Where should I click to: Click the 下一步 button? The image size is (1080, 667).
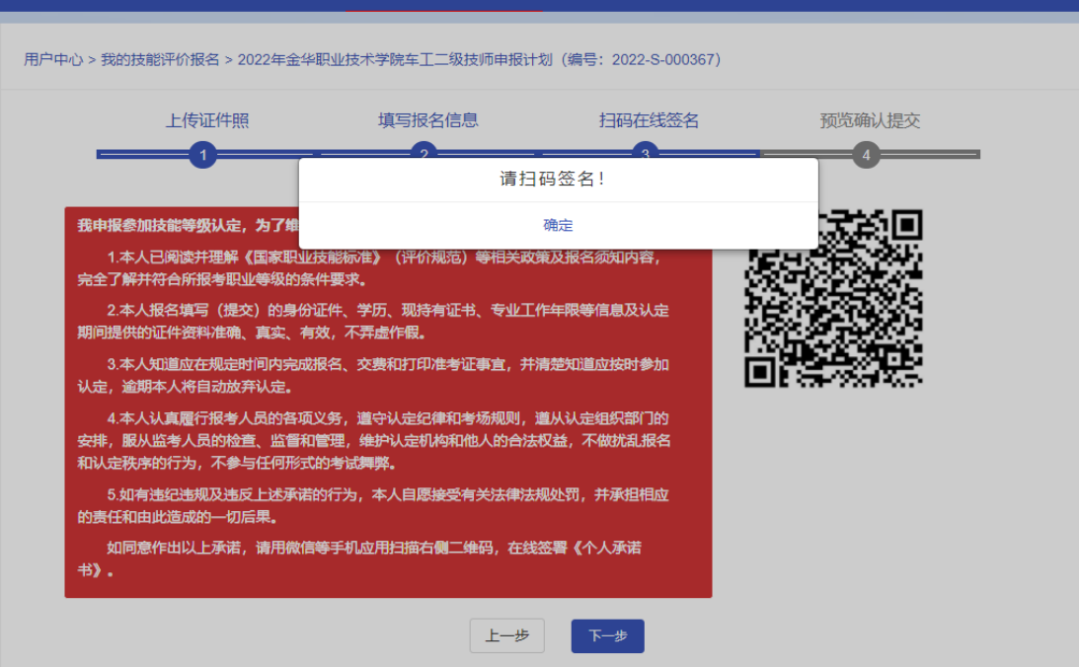[607, 636]
